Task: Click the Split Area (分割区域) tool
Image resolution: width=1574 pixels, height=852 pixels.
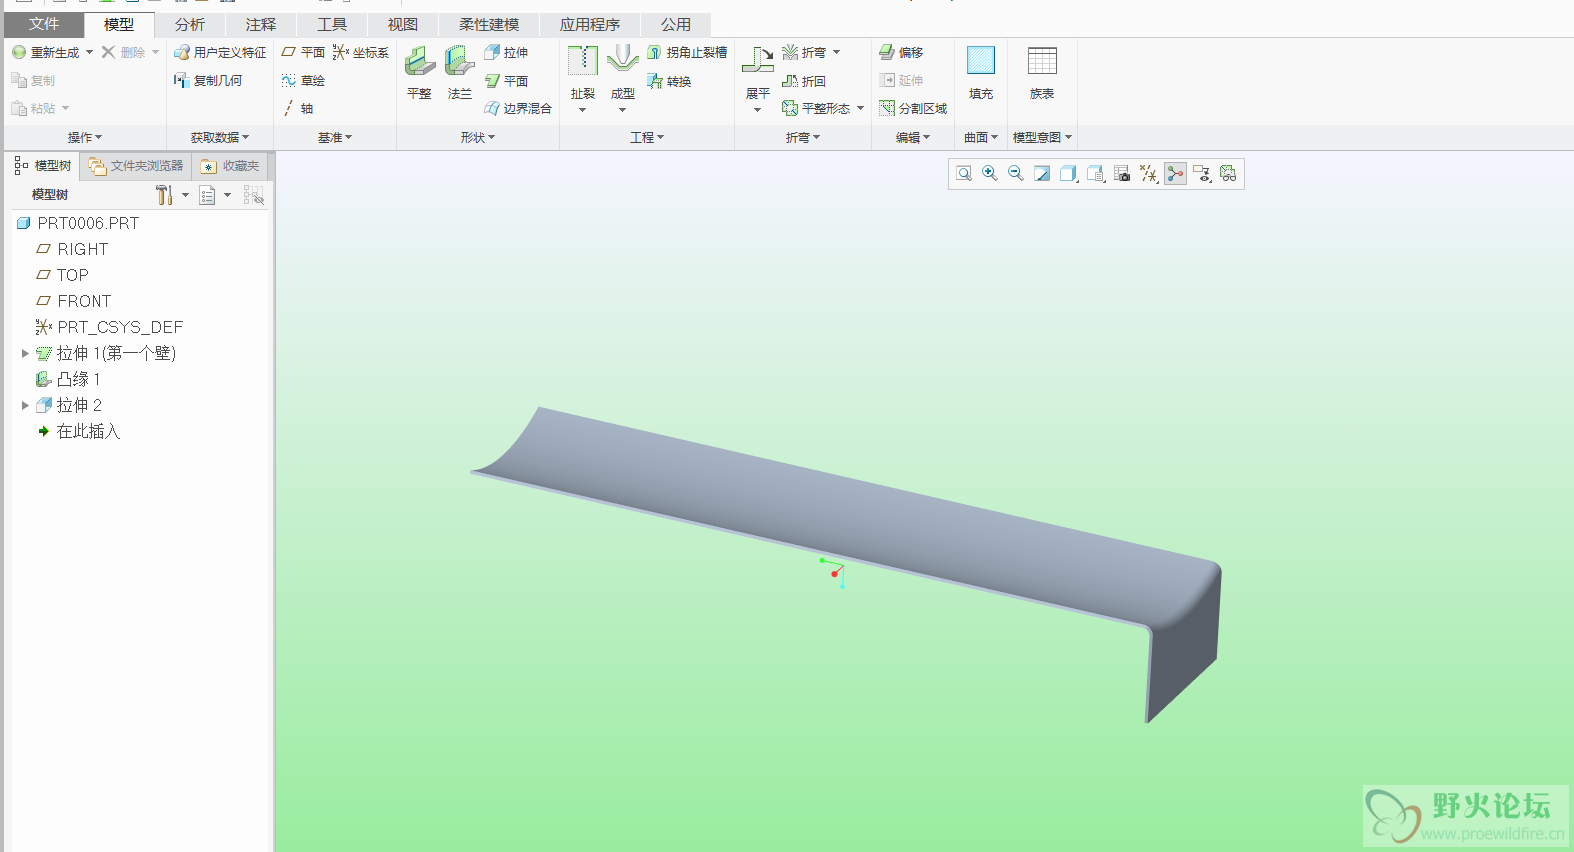Action: 913,108
